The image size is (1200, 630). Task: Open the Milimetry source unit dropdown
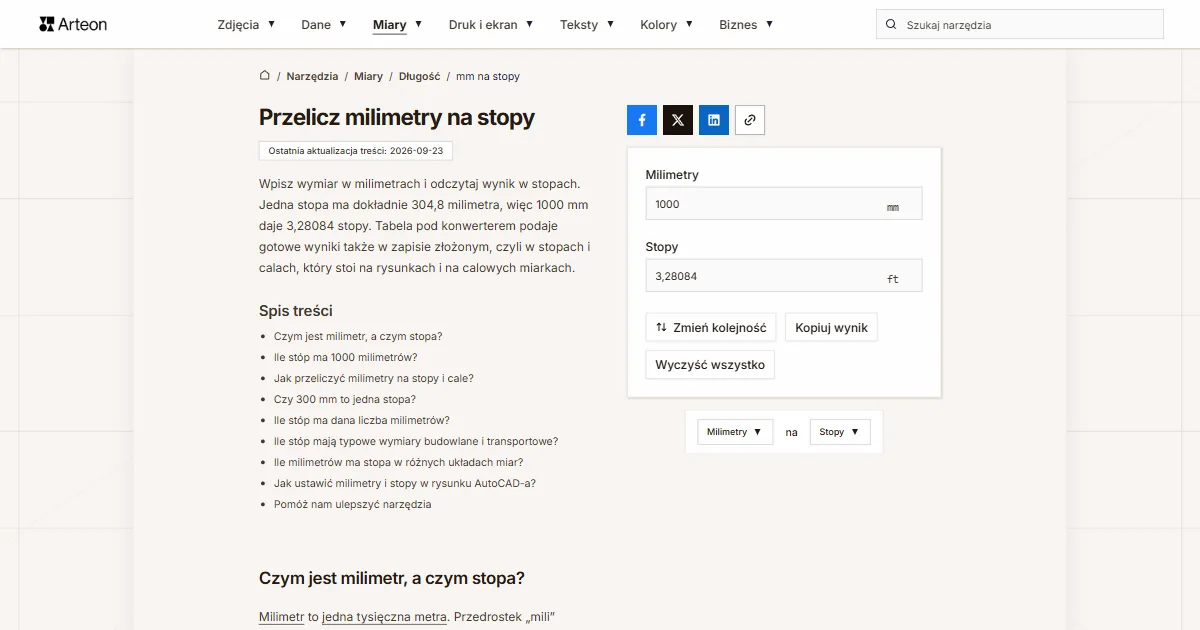(x=735, y=432)
